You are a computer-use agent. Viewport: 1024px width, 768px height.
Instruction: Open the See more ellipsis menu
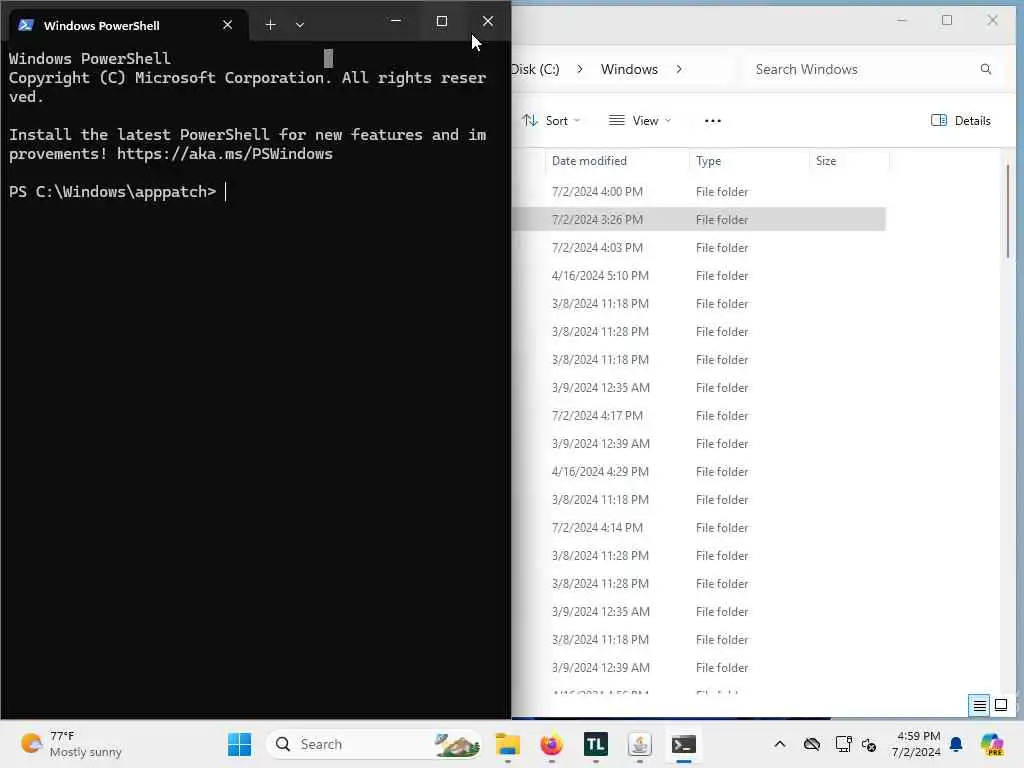pyautogui.click(x=712, y=121)
